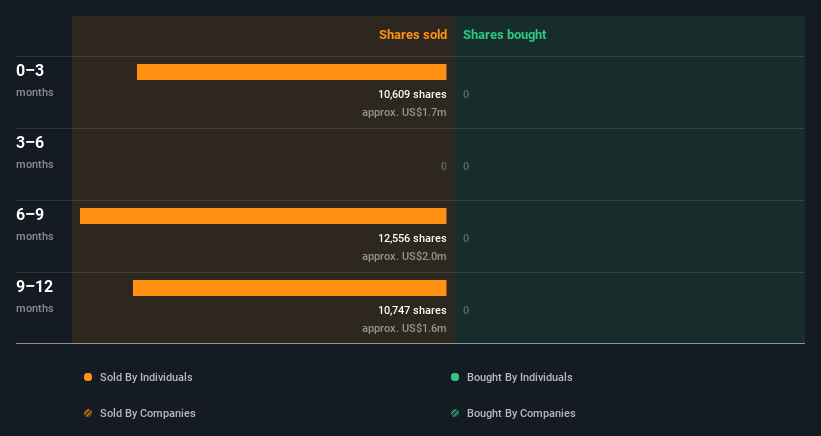Click the 12,556 shares value

click(x=413, y=238)
